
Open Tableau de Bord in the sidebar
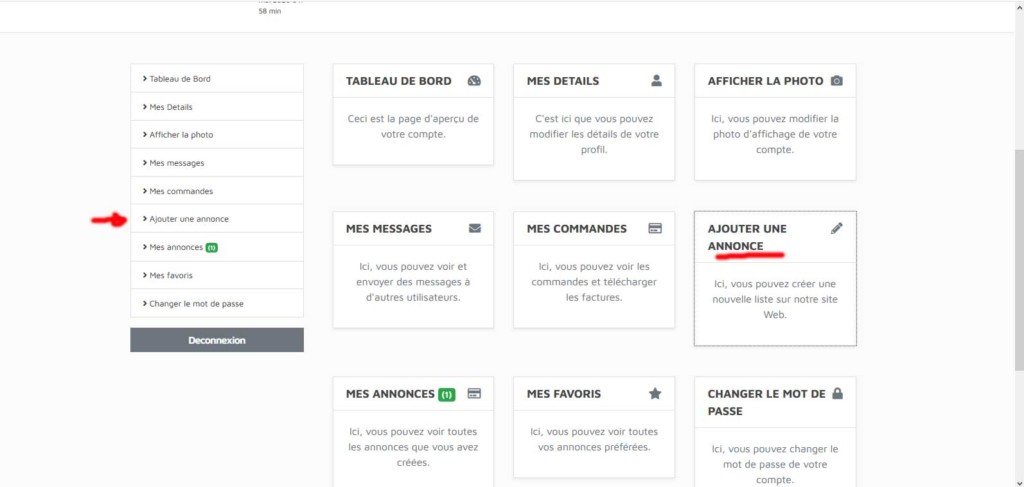[x=217, y=78]
